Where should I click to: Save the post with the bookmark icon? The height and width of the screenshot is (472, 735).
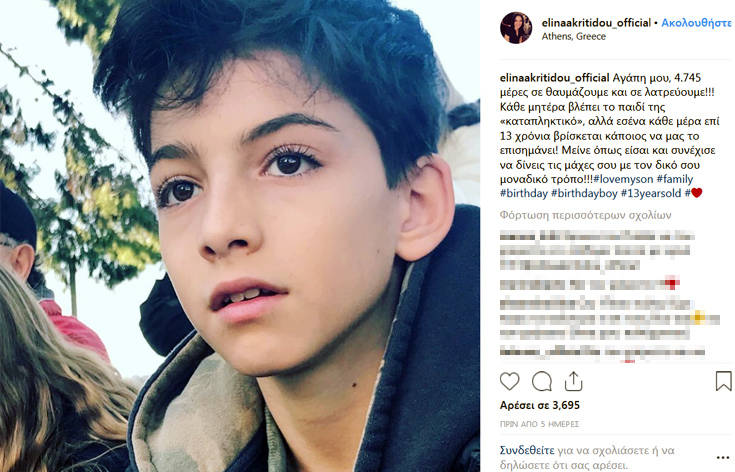pyautogui.click(x=723, y=381)
